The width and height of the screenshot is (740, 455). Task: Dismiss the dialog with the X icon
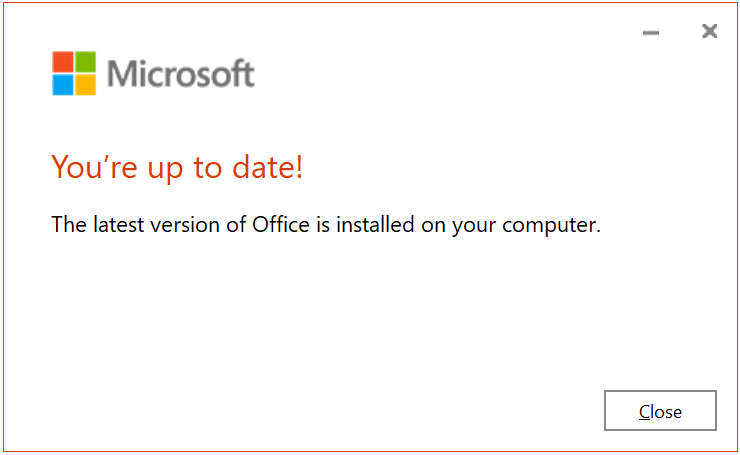(x=710, y=32)
